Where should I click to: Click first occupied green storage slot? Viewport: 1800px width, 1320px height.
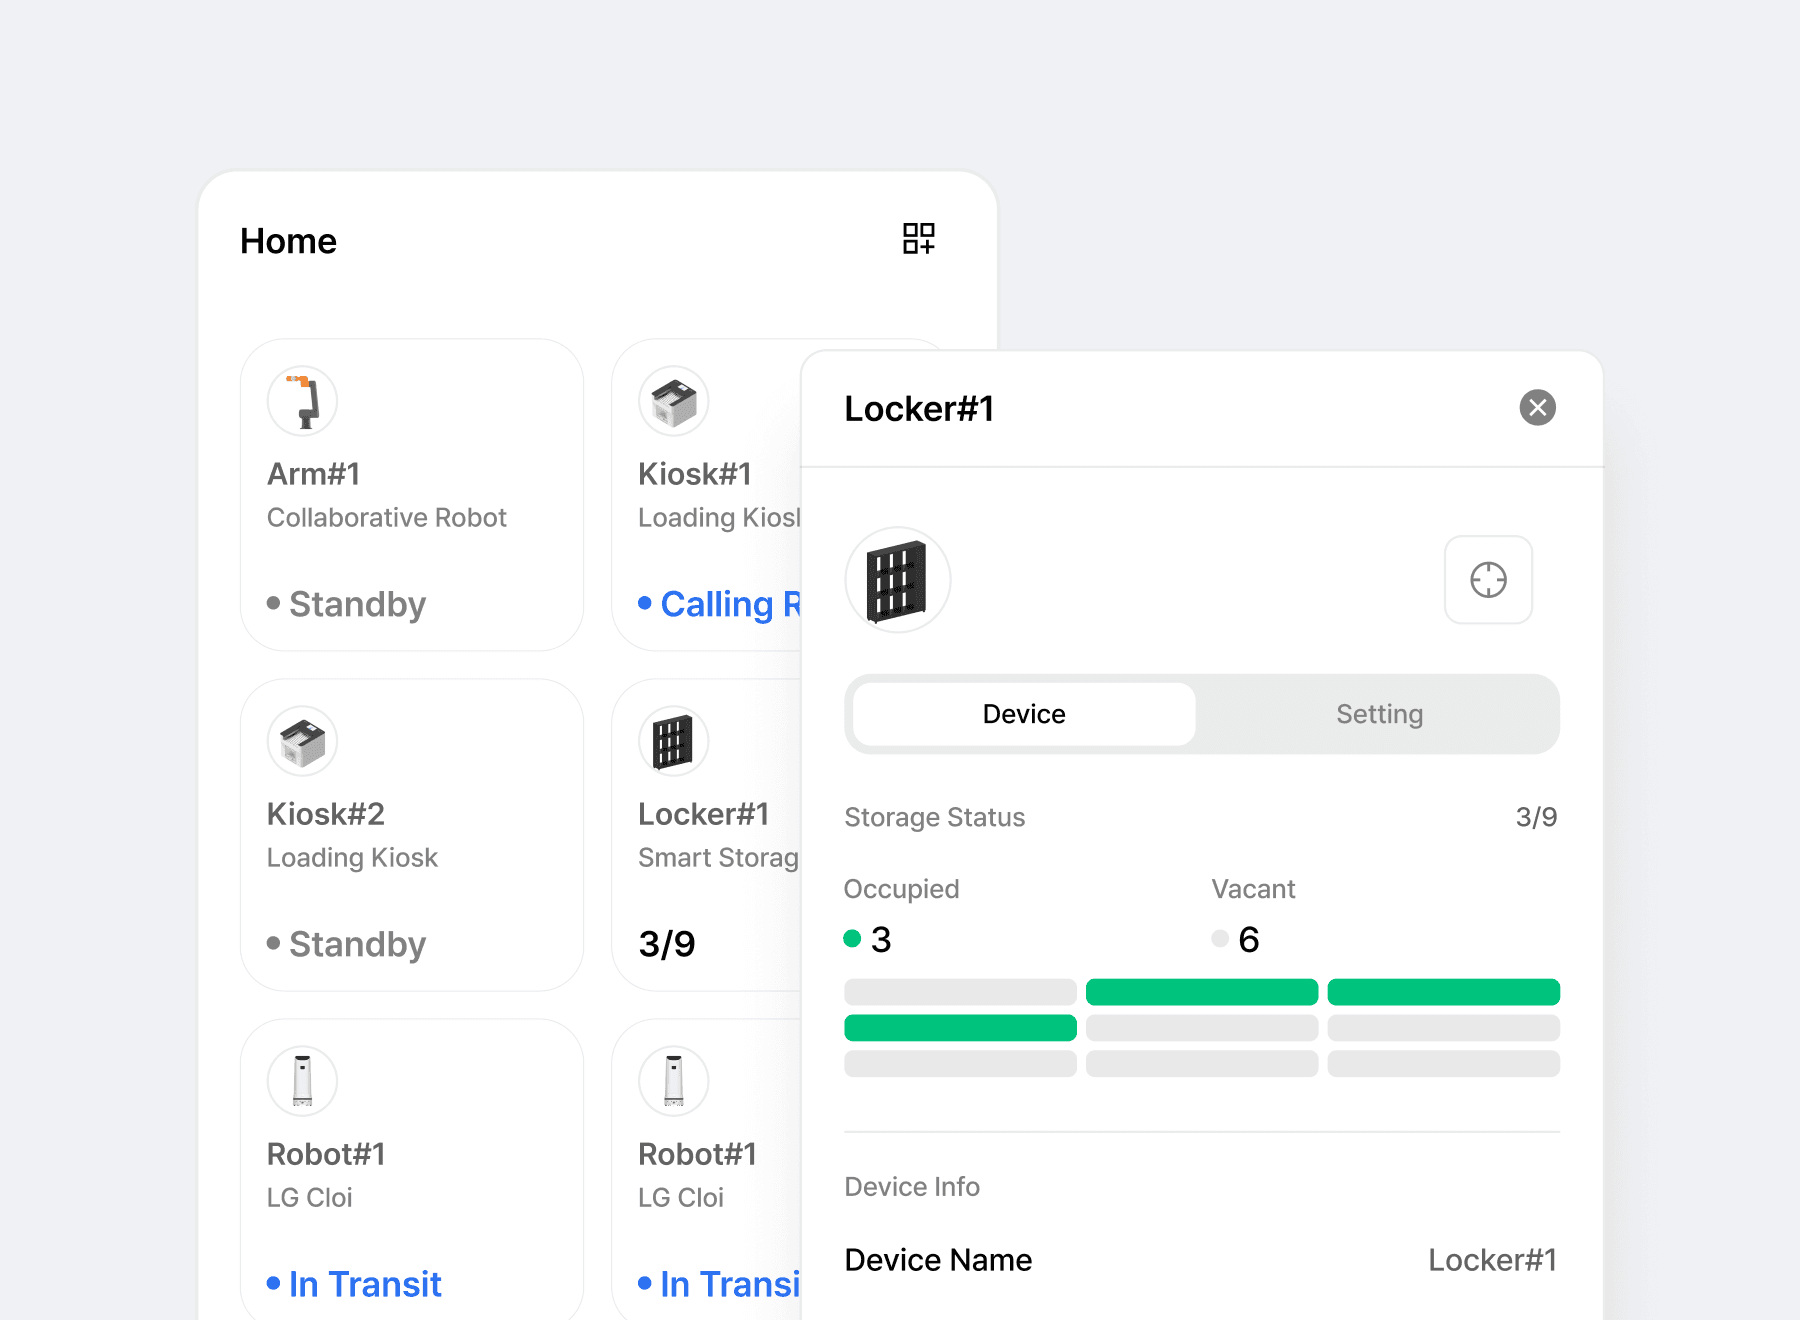coord(1201,992)
